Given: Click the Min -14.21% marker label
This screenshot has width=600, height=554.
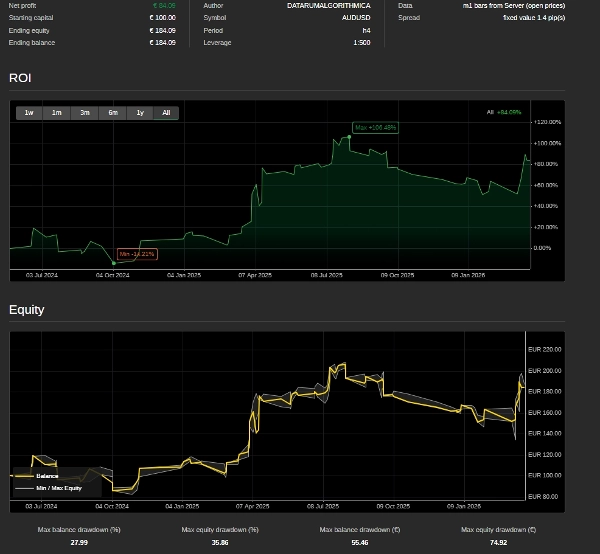Looking at the screenshot, I should pos(137,254).
